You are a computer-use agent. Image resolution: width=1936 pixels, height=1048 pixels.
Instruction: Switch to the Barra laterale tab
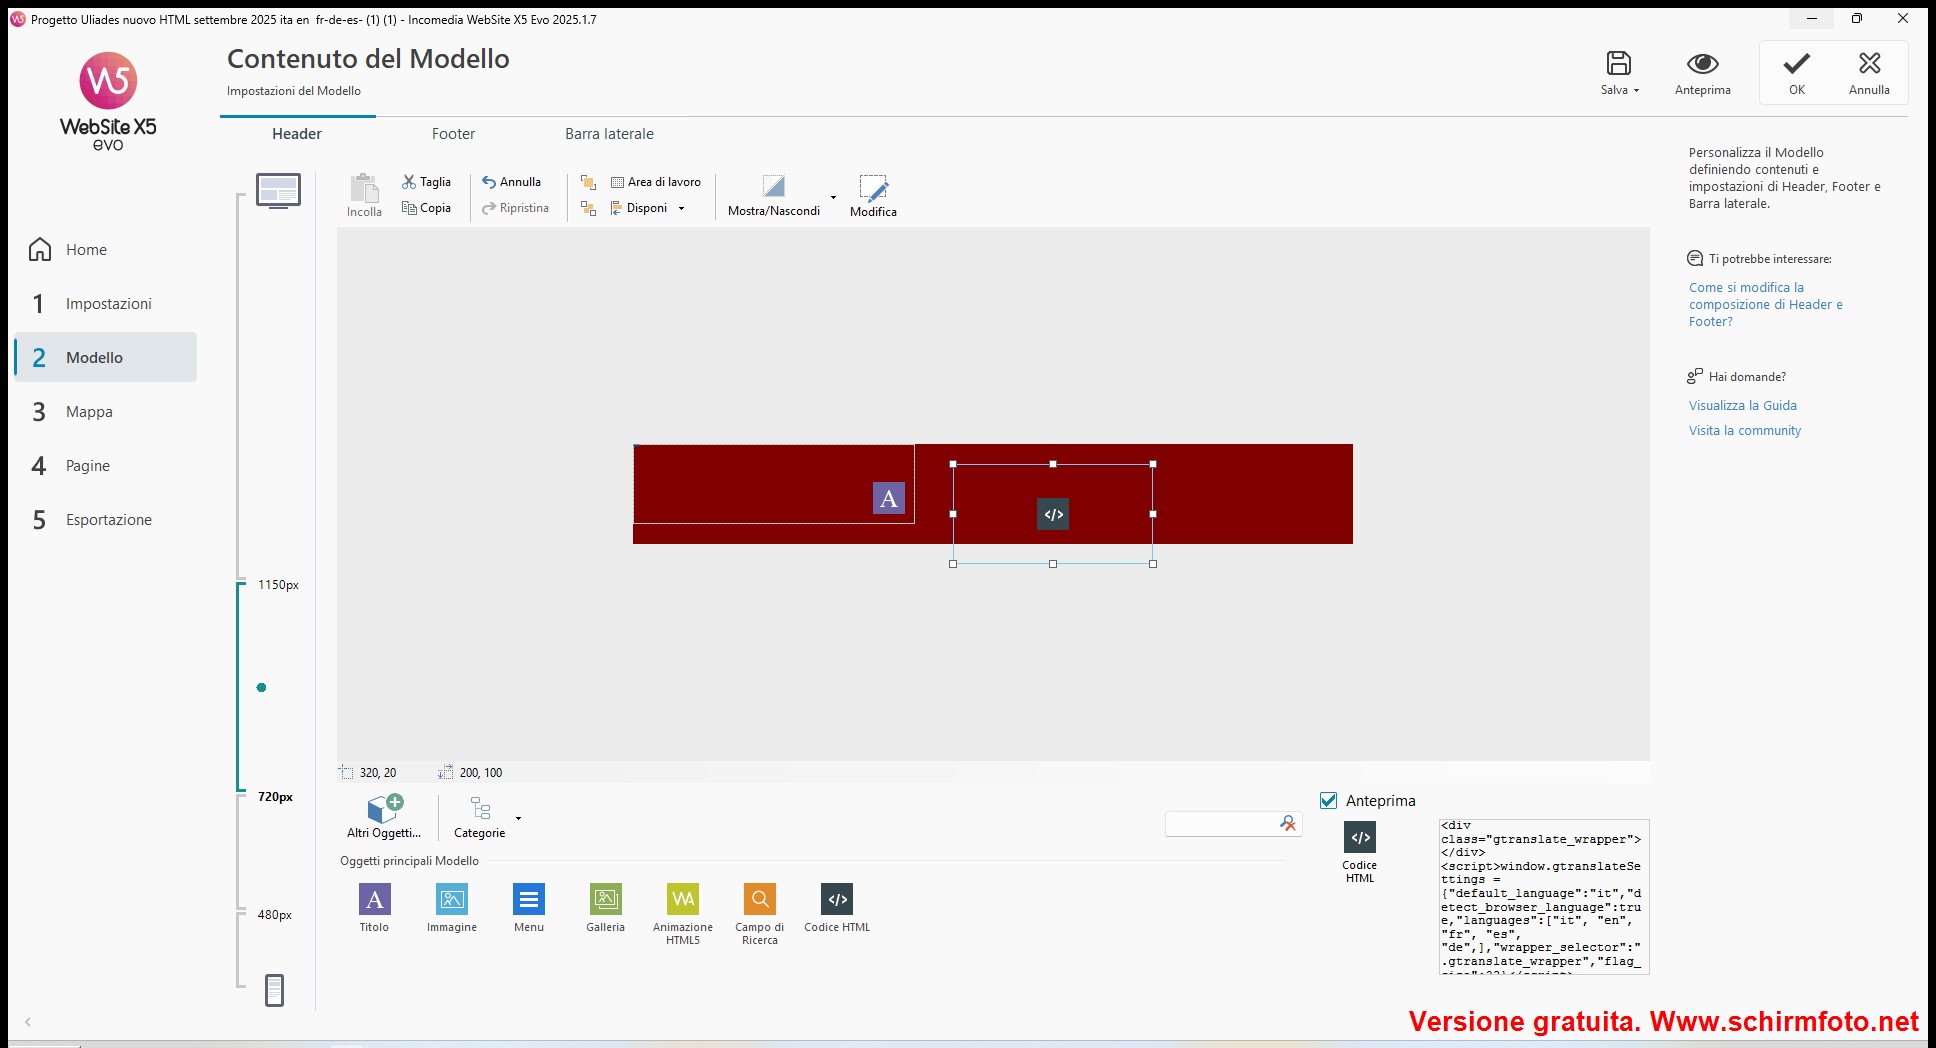[x=609, y=134]
